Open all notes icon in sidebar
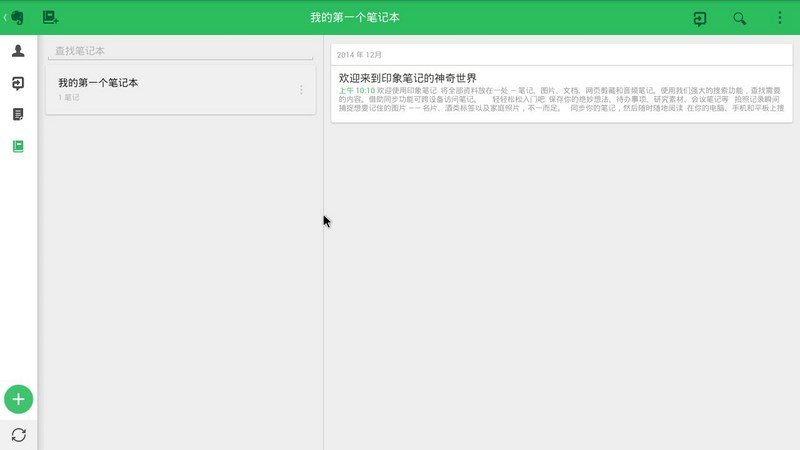This screenshot has height=450, width=800. pyautogui.click(x=18, y=114)
